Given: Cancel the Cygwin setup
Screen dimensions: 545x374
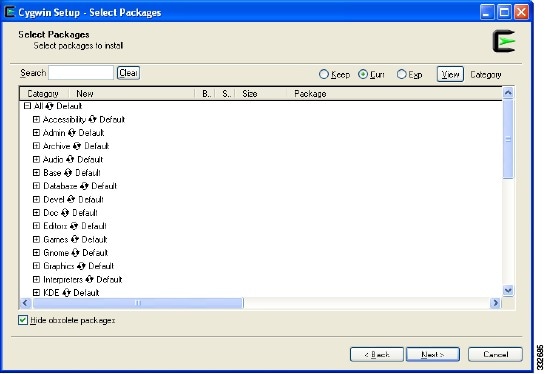Looking at the screenshot, I should pos(495,354).
